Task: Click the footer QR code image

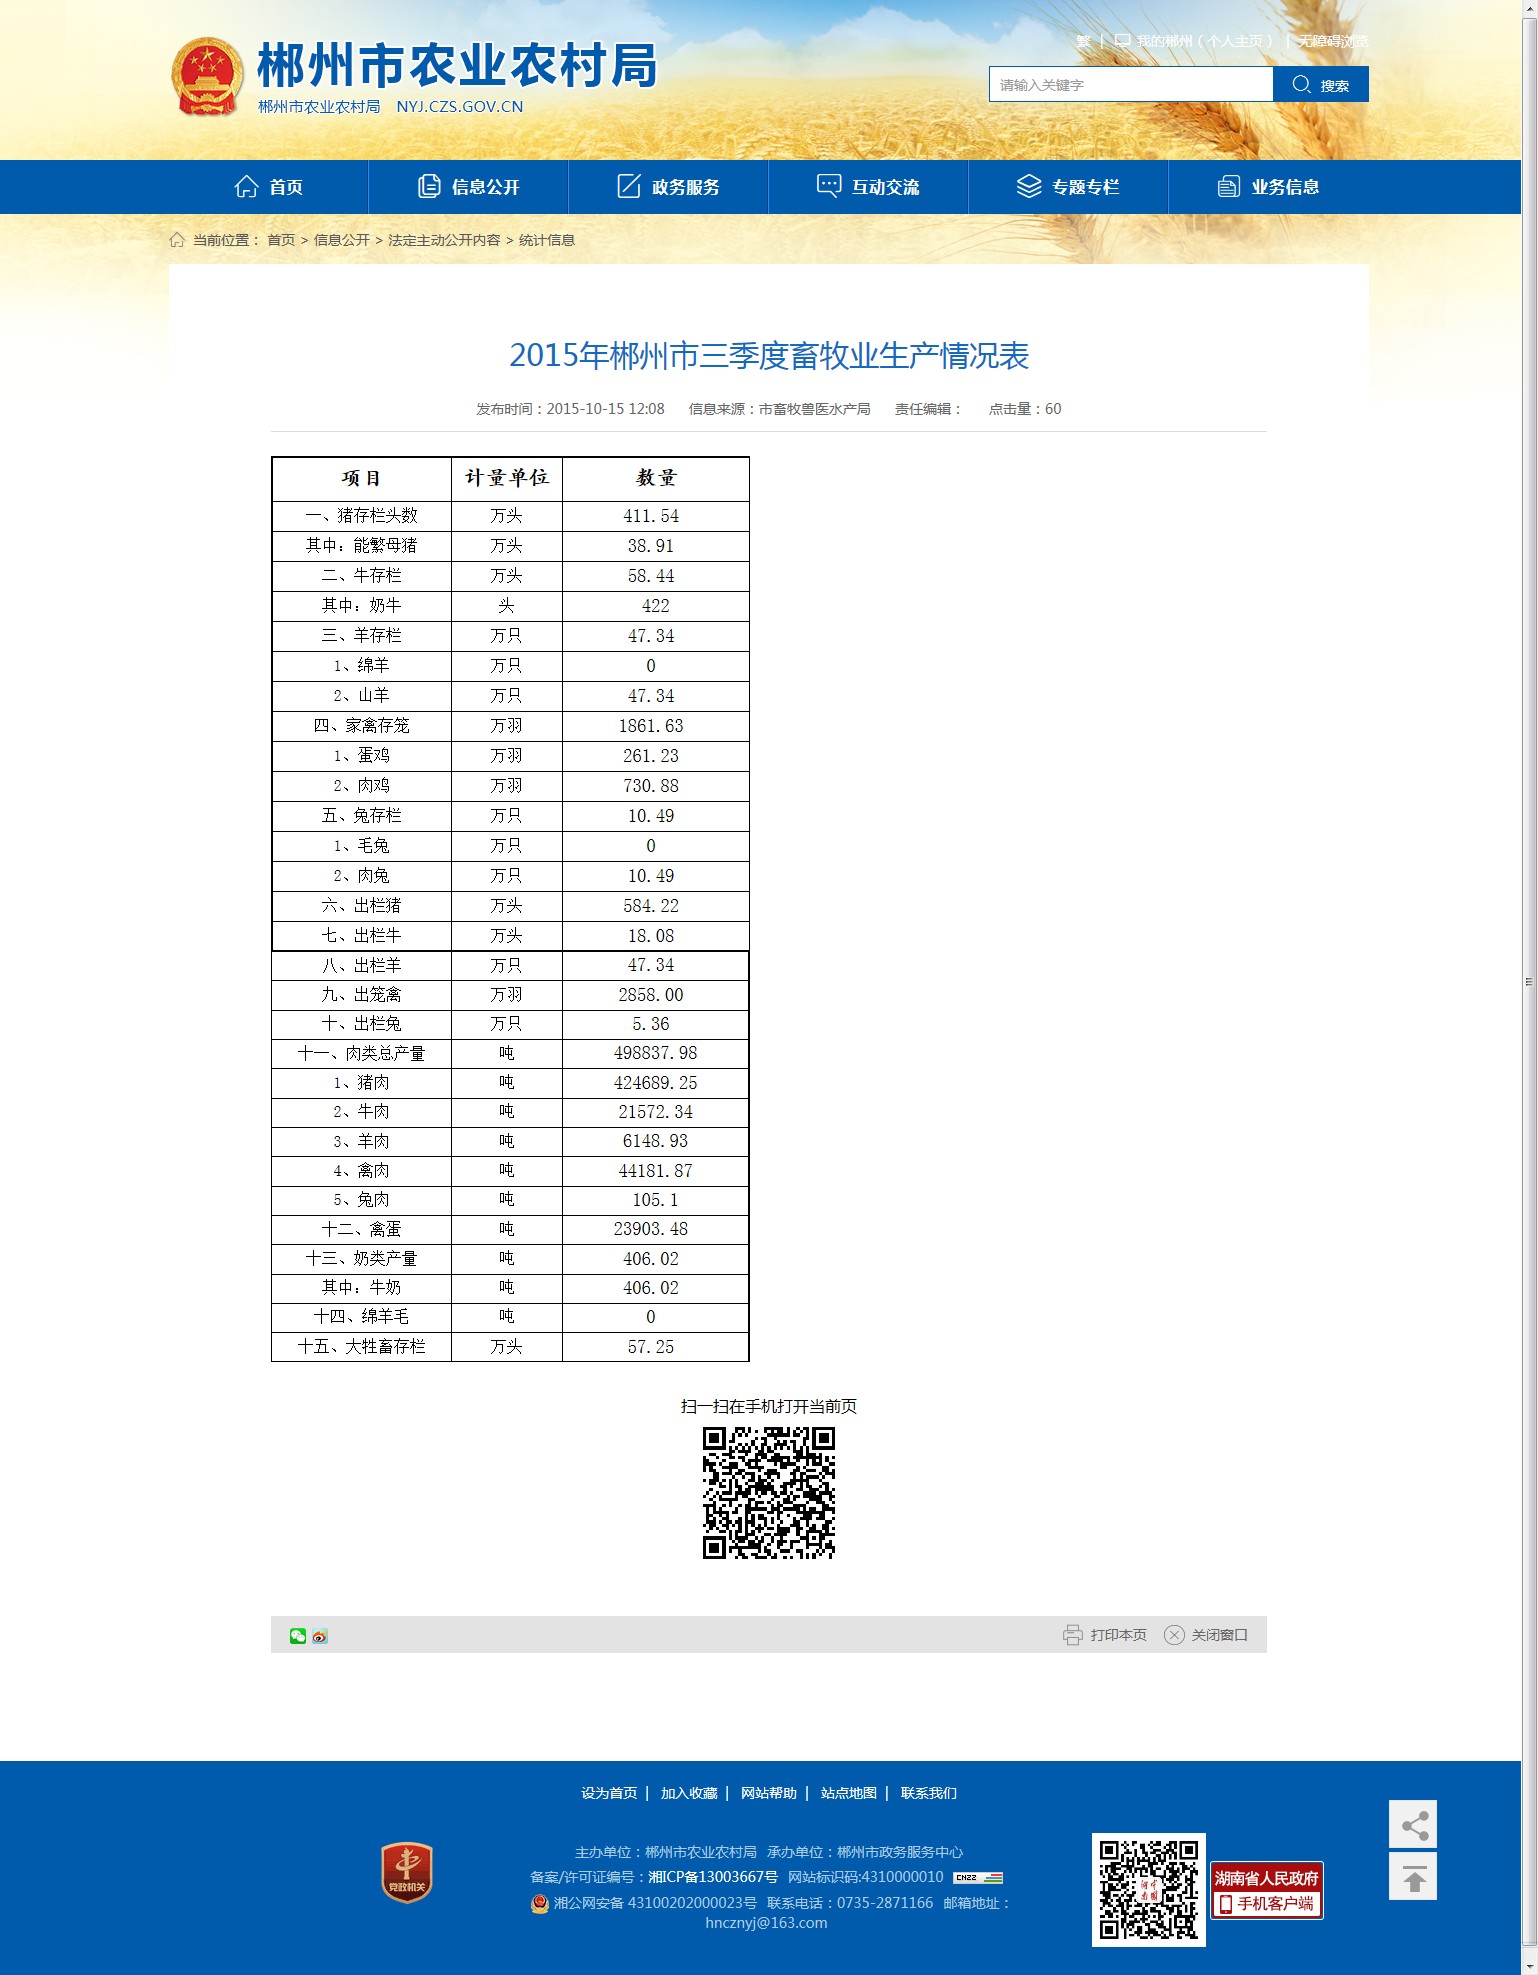Action: tap(1149, 1890)
